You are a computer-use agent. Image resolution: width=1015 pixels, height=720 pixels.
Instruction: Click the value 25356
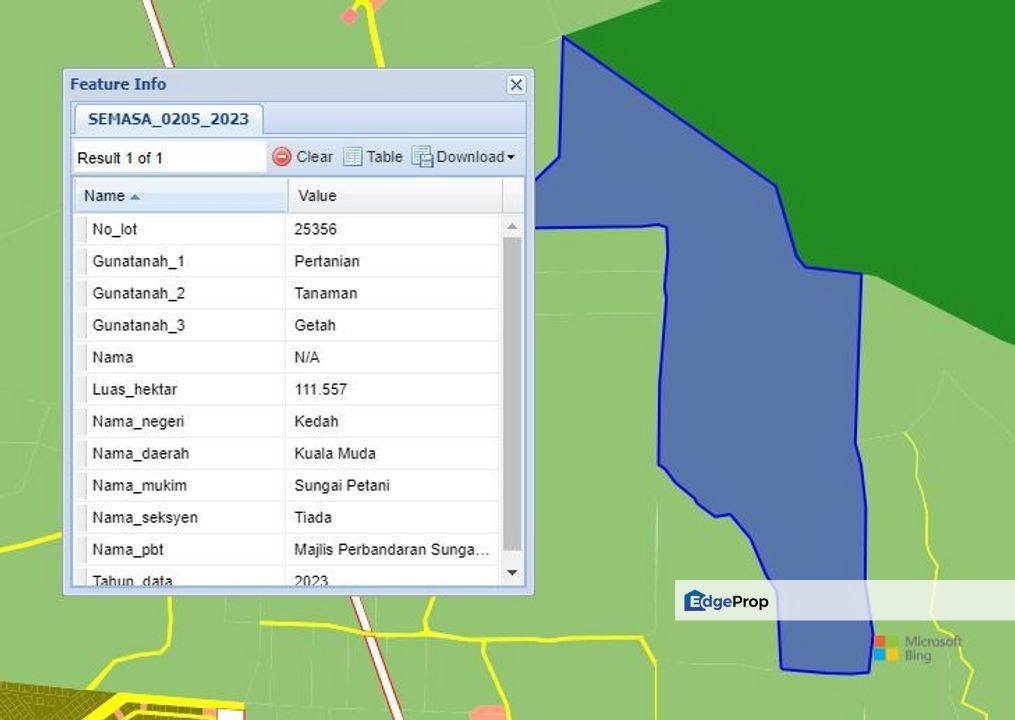[x=315, y=229]
